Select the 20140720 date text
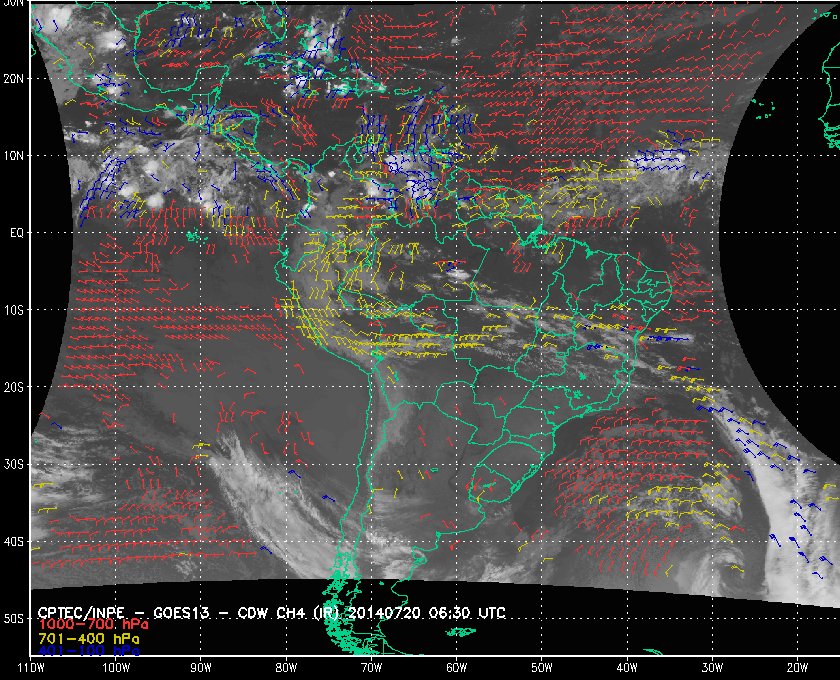Viewport: 840px width, 680px height. (384, 613)
